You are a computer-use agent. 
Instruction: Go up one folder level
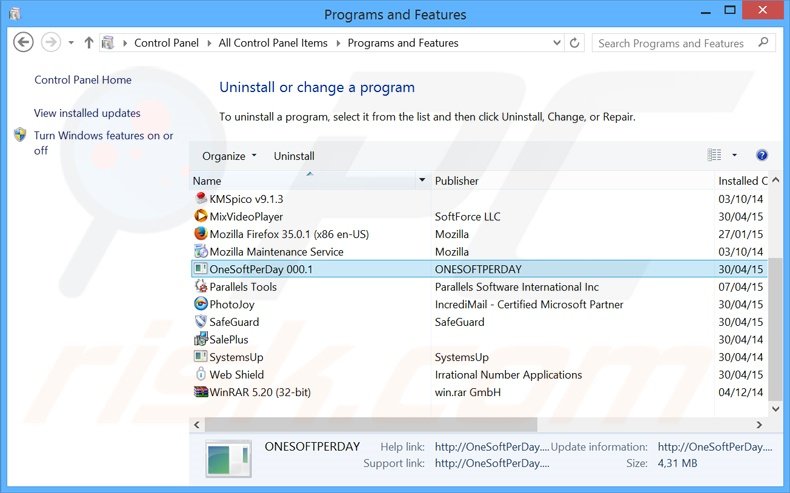click(89, 43)
